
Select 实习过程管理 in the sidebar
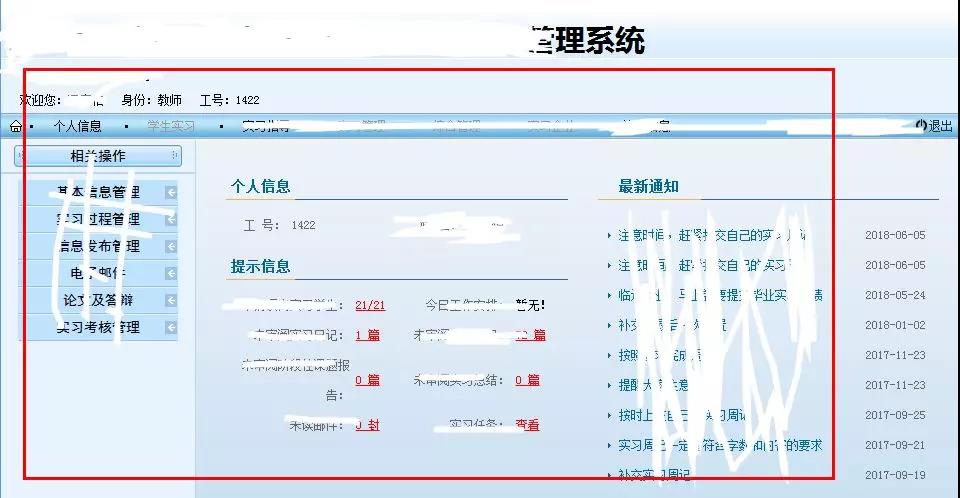99,219
